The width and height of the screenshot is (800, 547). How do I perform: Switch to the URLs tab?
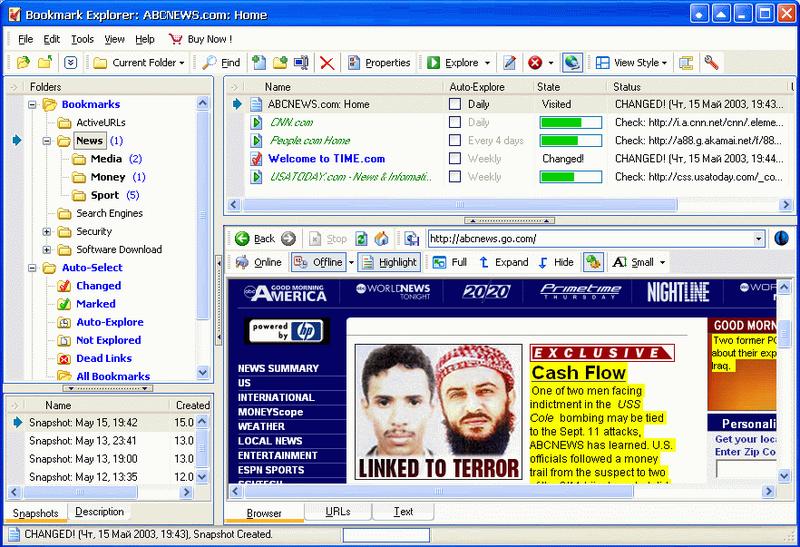click(338, 512)
